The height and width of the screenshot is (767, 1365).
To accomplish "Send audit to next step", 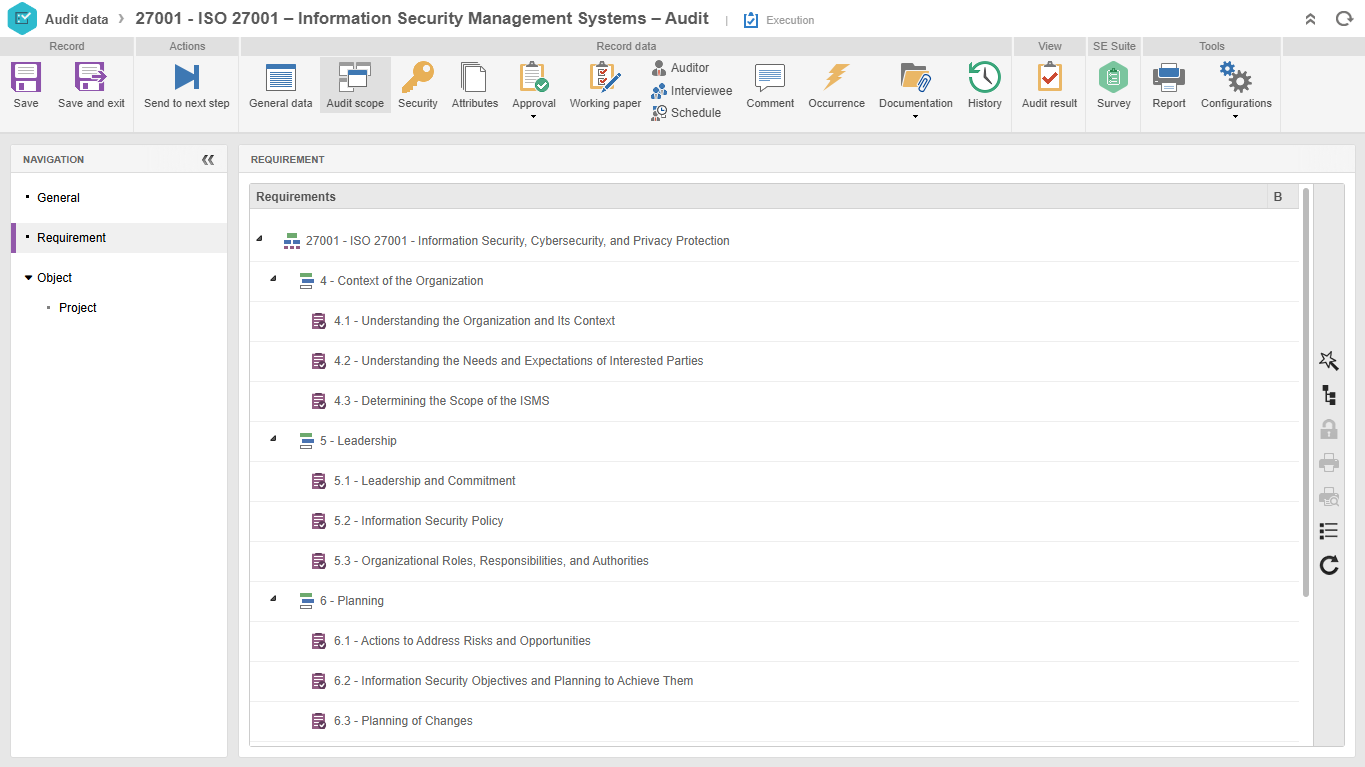I will pyautogui.click(x=187, y=85).
